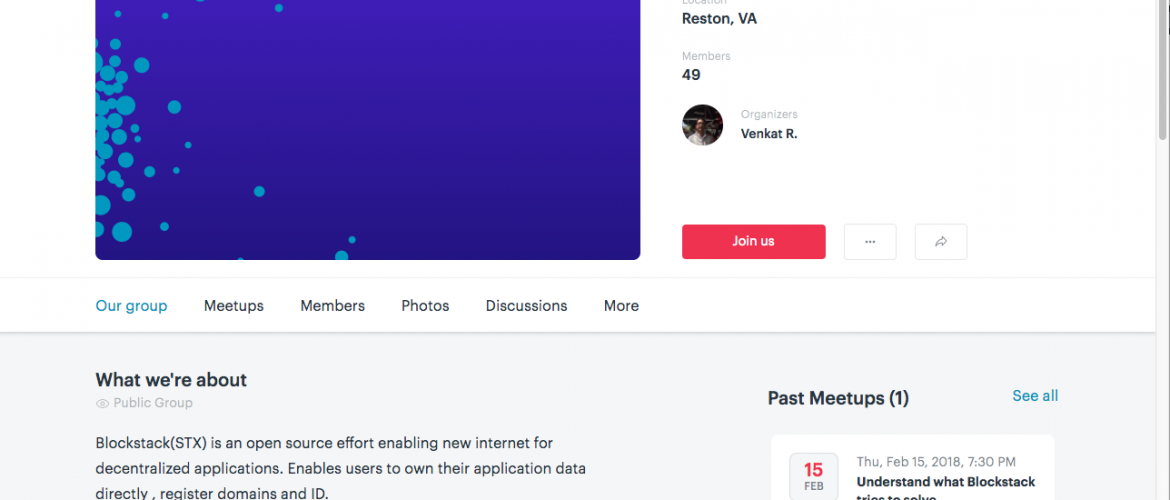Click the Thu, Feb 15, 2018 event time
1170x500 pixels.
pos(936,462)
